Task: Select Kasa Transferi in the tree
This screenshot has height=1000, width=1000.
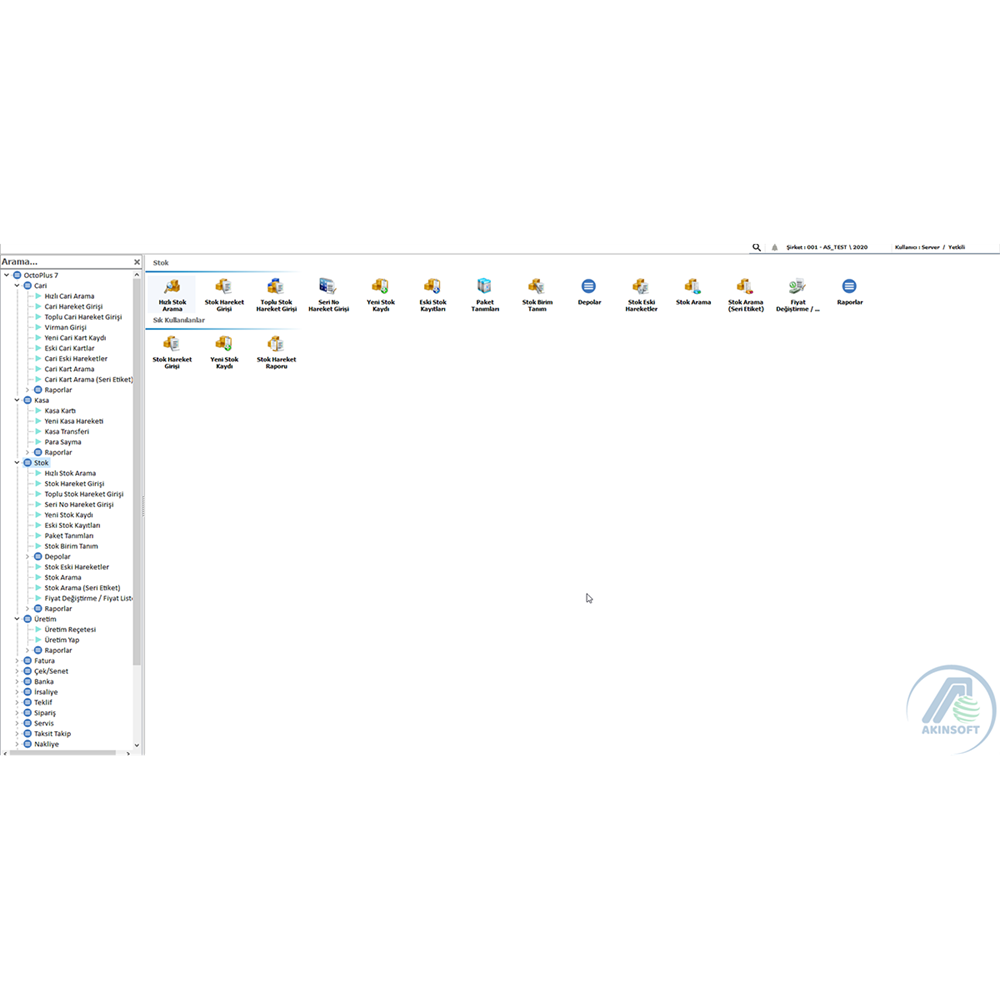Action: 67,432
